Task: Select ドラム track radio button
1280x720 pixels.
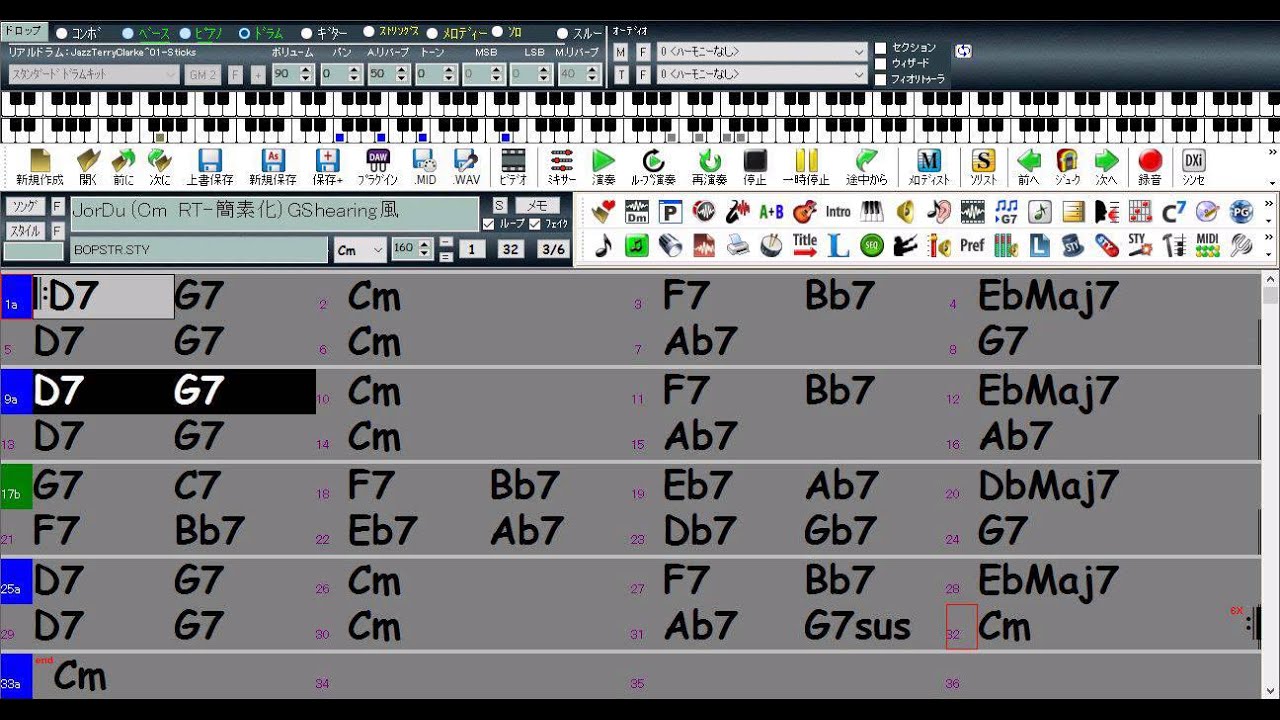Action: (244, 33)
